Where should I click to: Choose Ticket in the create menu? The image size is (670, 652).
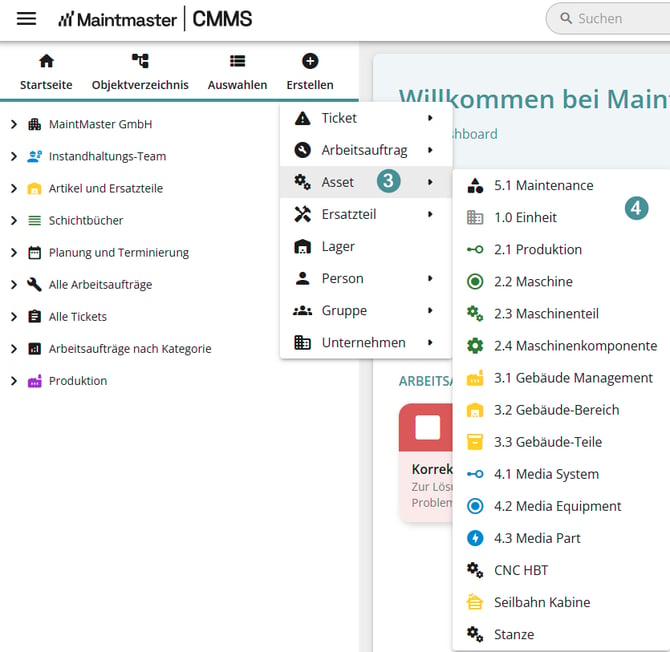click(366, 118)
